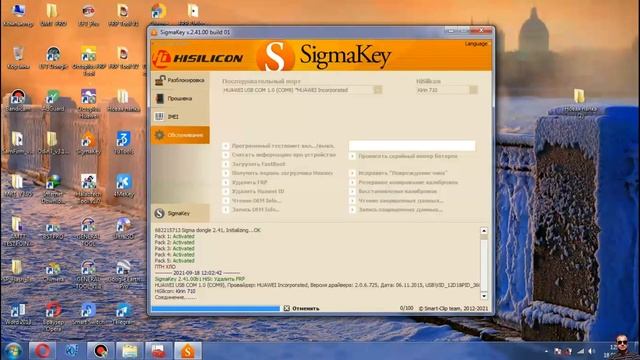Screen dimensions: 640x360
Task: Click the 'HiSilicon: Kirin 710' log line
Action: pos(175,291)
